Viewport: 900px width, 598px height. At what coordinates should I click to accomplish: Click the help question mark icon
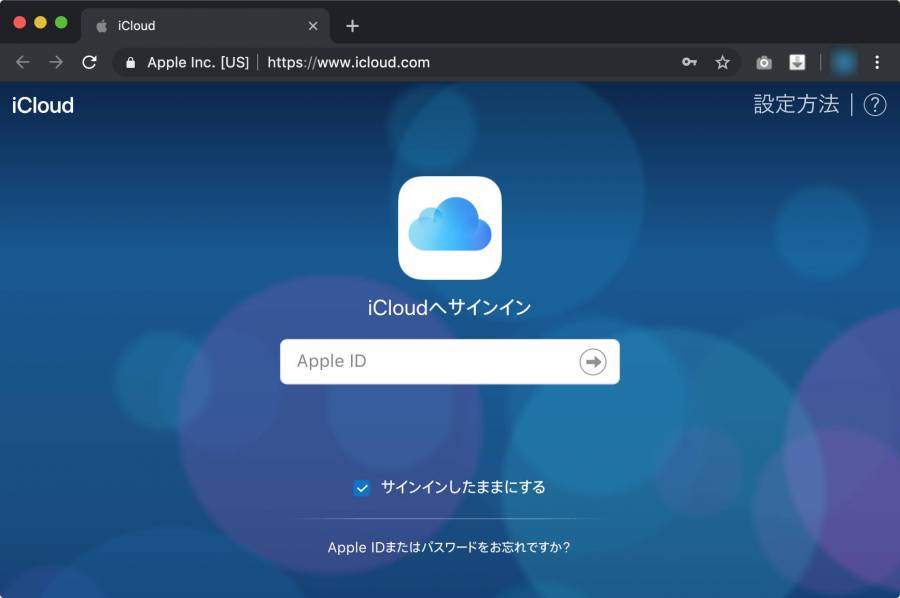[x=875, y=105]
